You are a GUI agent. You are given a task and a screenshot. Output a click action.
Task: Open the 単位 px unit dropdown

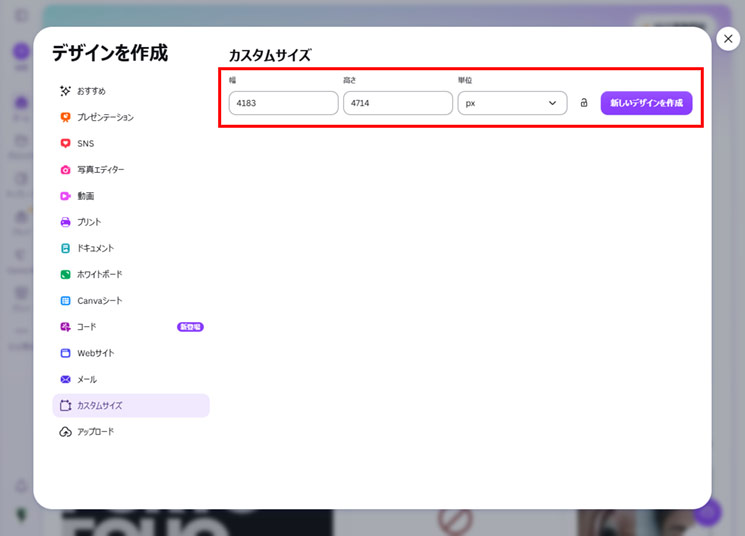512,103
